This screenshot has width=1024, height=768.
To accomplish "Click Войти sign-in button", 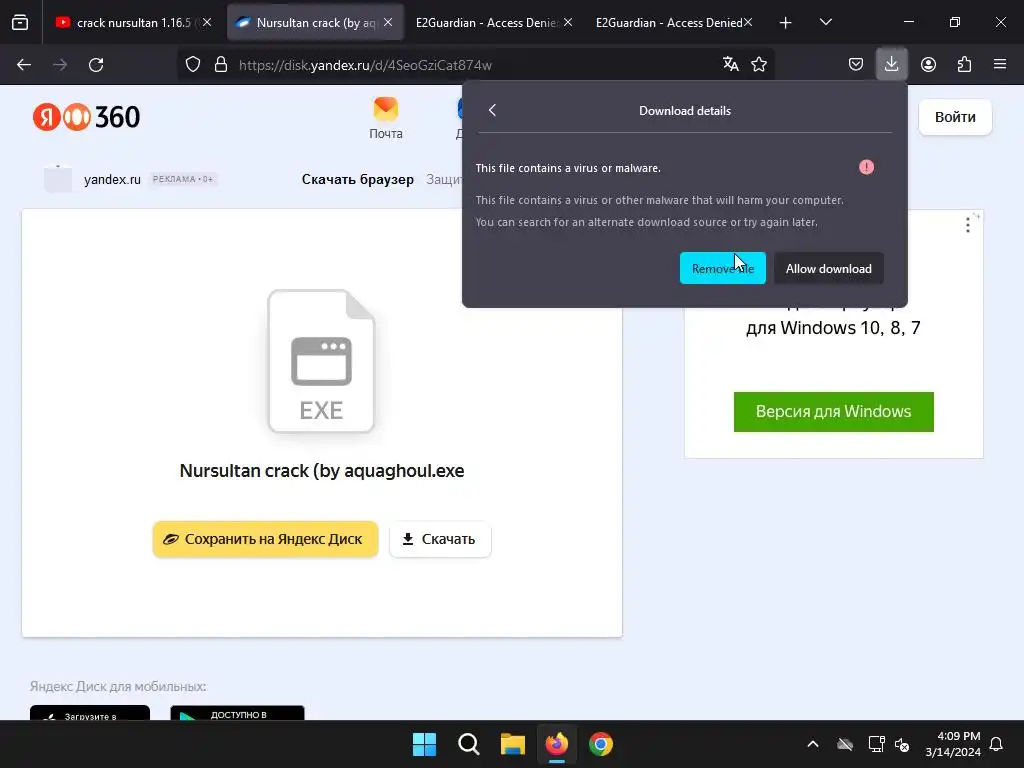I will pyautogui.click(x=955, y=117).
